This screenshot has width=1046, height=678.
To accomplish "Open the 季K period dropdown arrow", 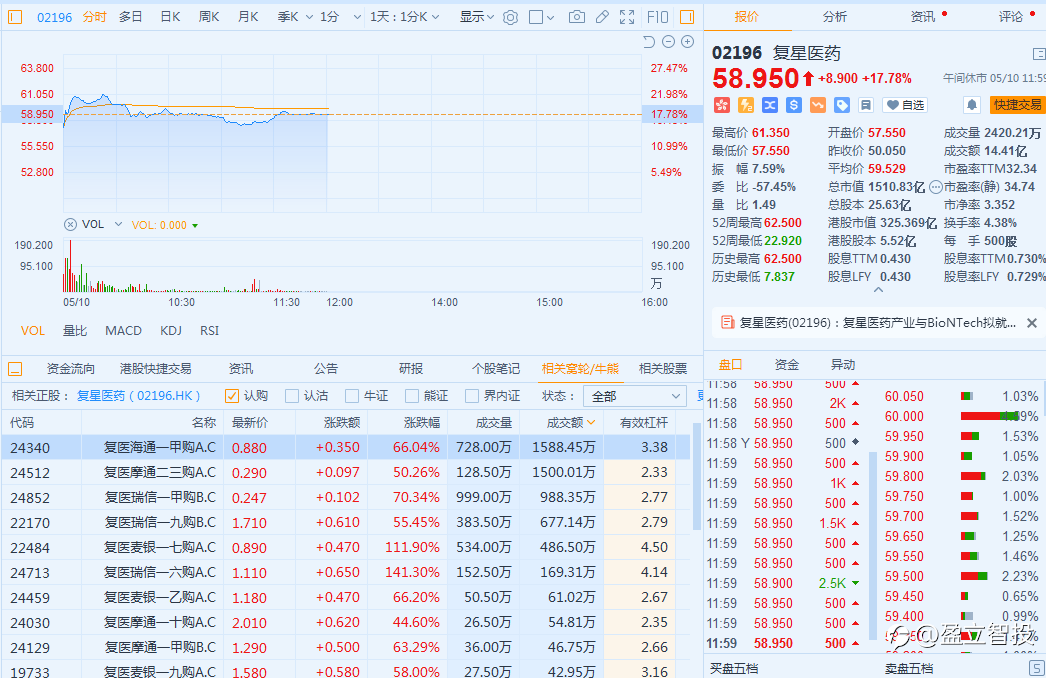I will [309, 17].
